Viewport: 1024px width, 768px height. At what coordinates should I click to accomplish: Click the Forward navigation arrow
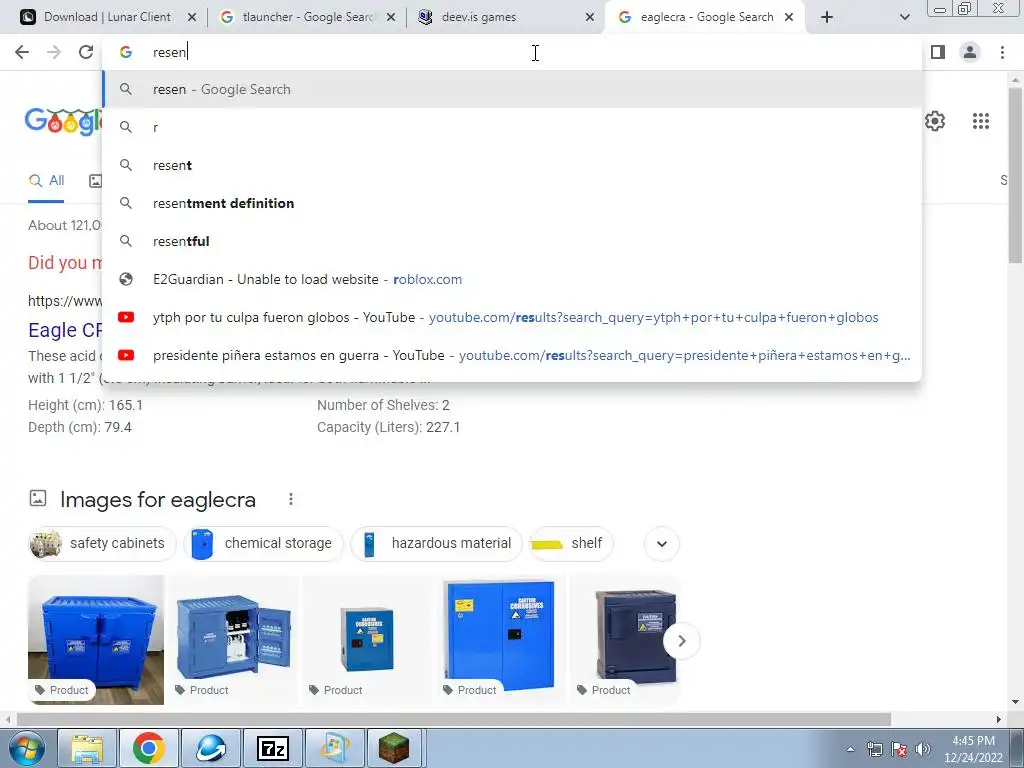[54, 52]
